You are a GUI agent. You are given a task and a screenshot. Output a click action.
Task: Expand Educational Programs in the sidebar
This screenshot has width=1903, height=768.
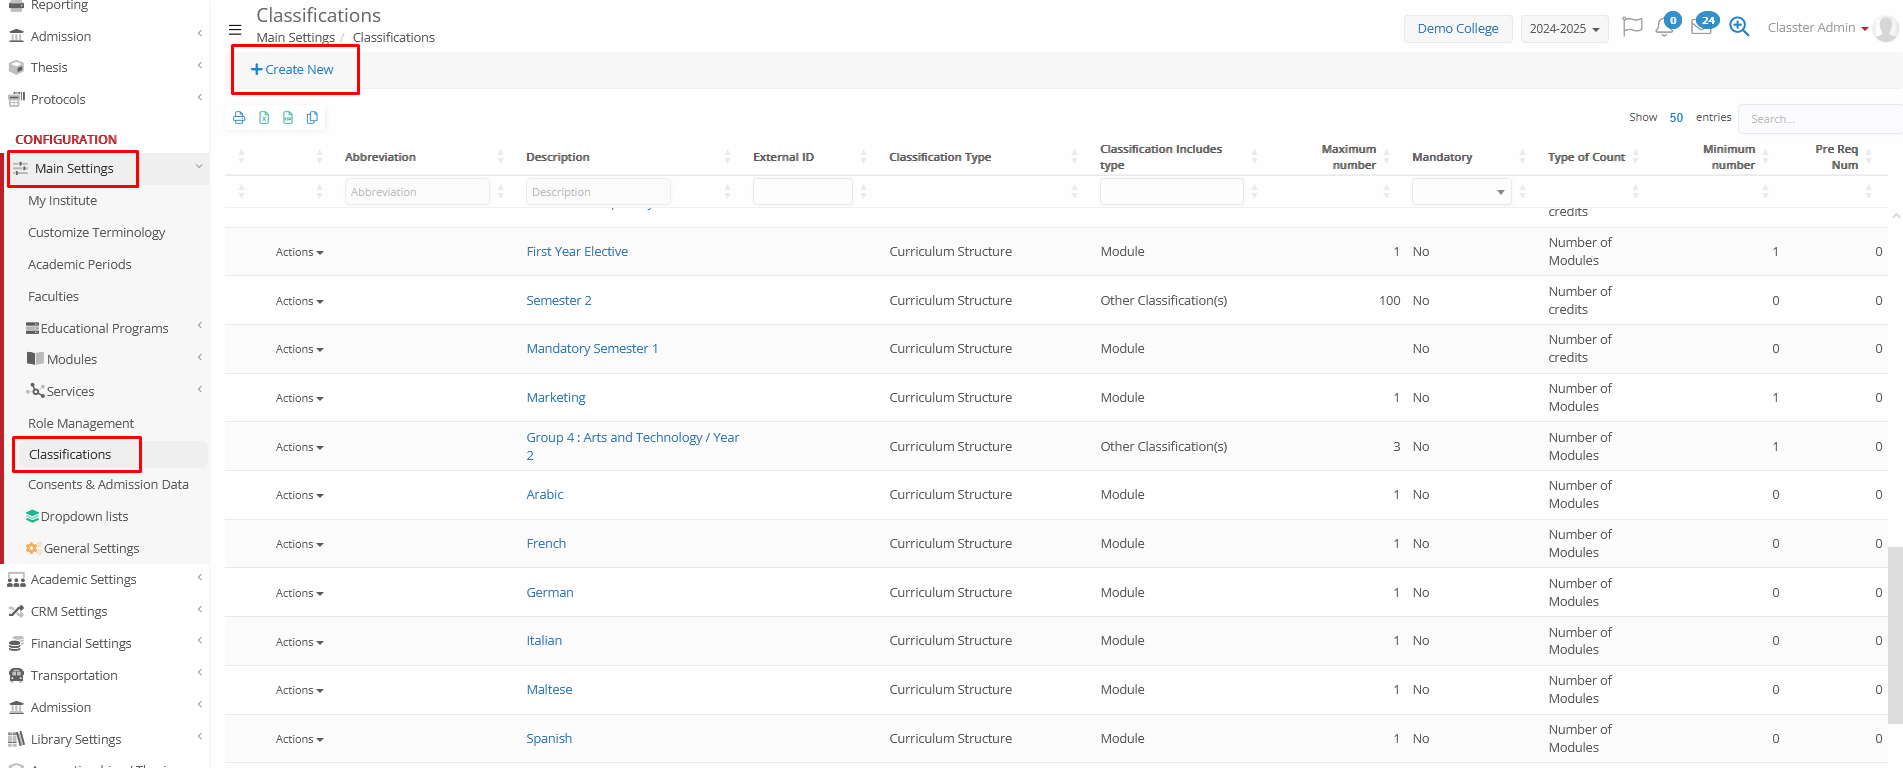coord(104,328)
